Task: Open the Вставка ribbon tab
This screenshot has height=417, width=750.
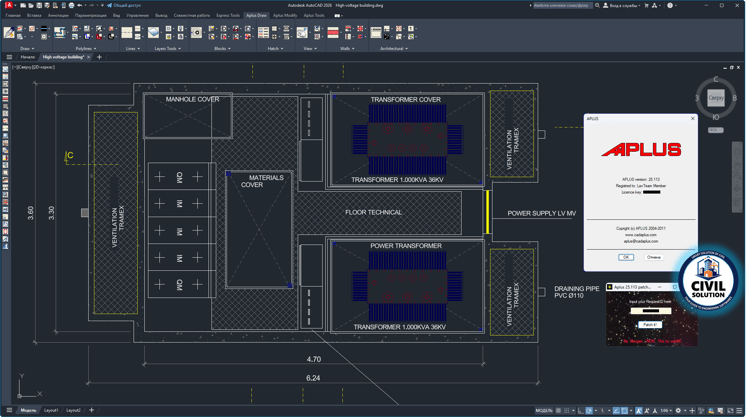Action: point(34,15)
